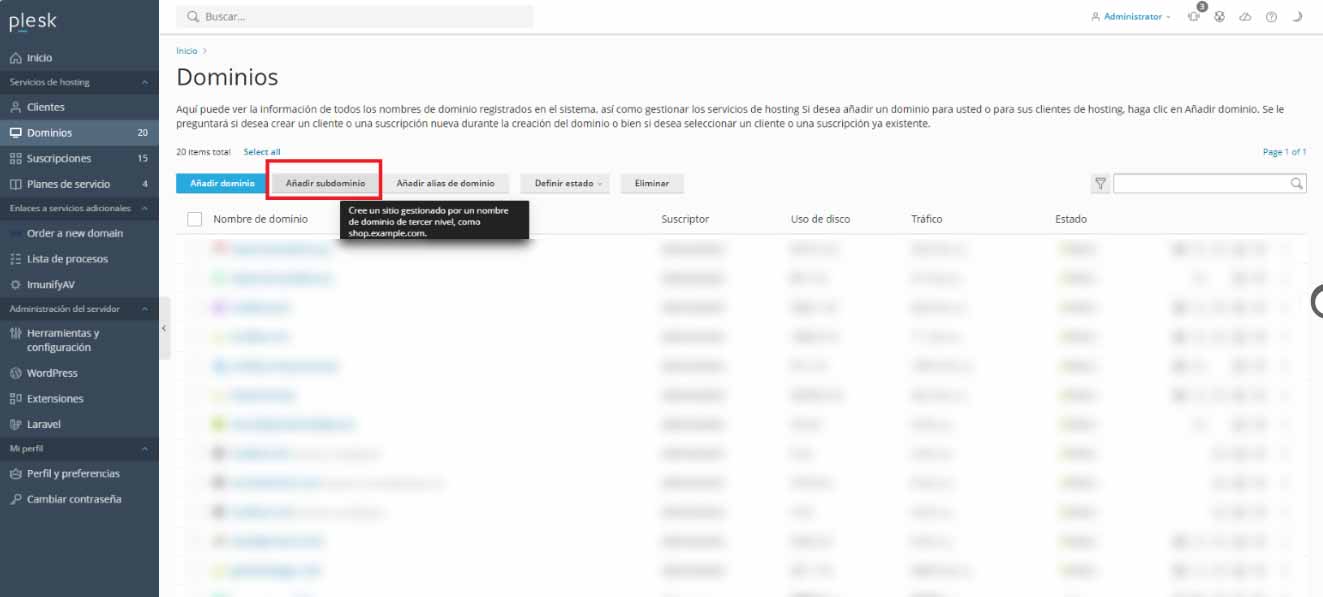Click the filter funnel icon

click(x=1100, y=184)
